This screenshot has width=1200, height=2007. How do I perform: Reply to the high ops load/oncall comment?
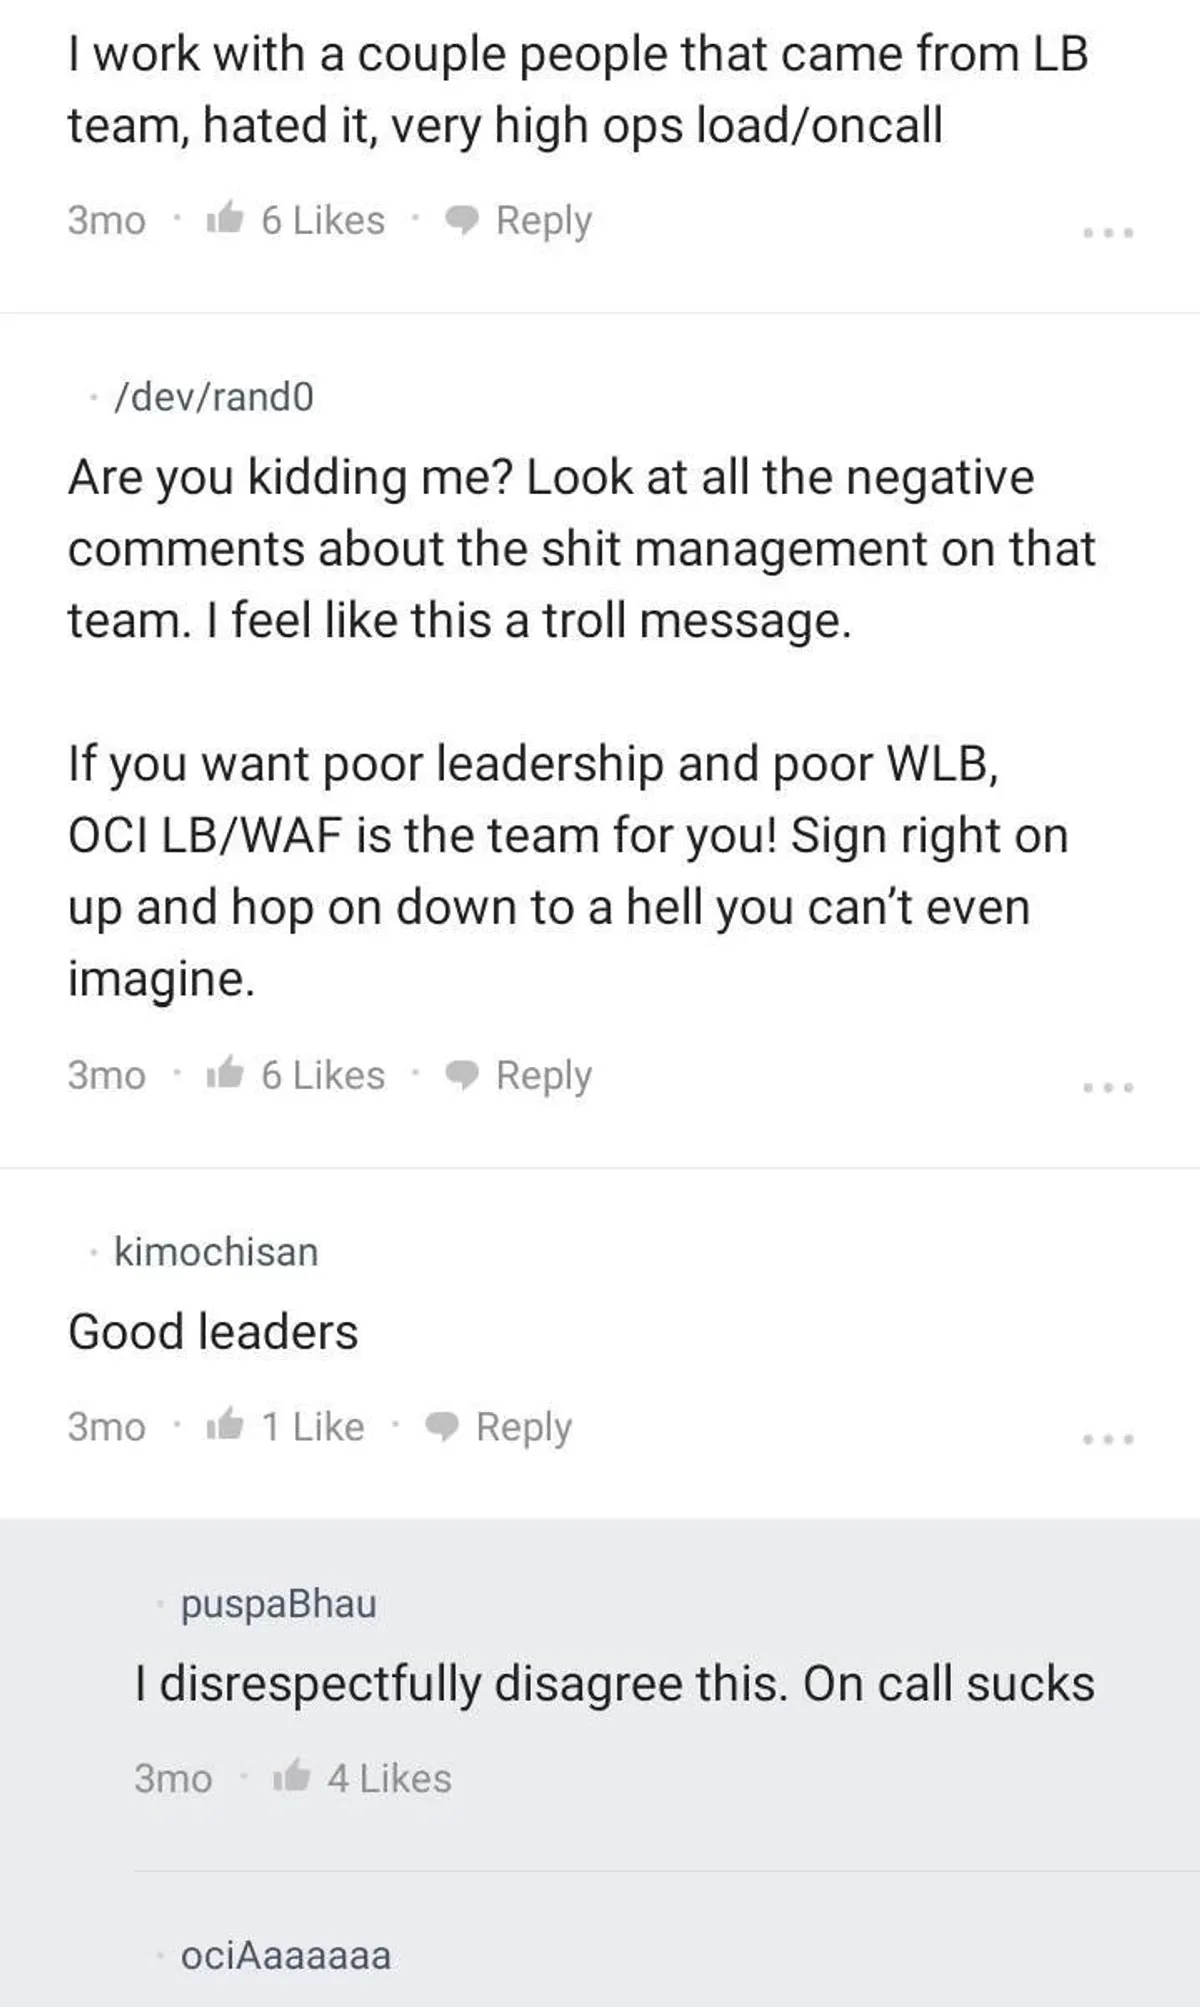click(x=520, y=221)
